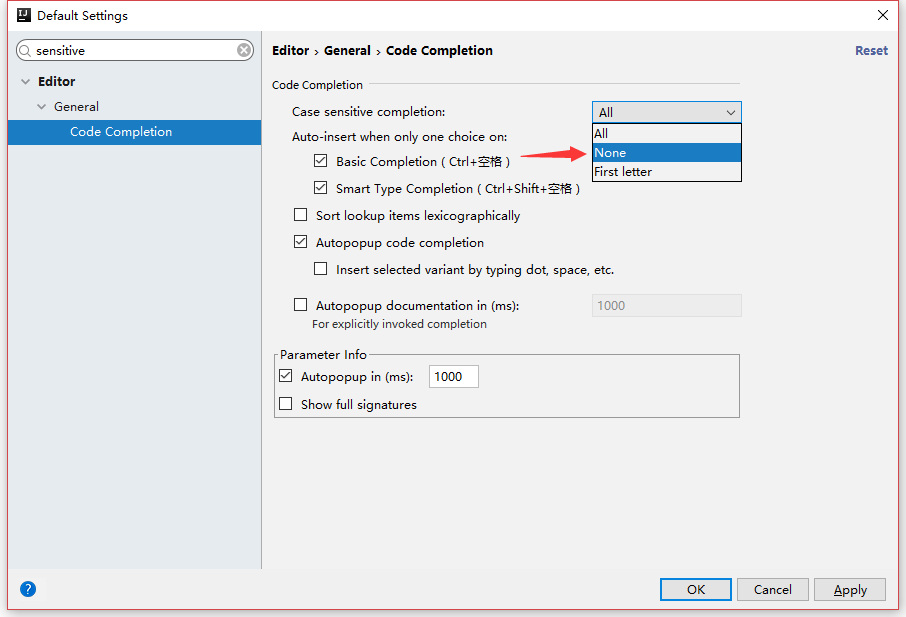Click the Reset link
This screenshot has height=617, width=906.
[x=871, y=51]
